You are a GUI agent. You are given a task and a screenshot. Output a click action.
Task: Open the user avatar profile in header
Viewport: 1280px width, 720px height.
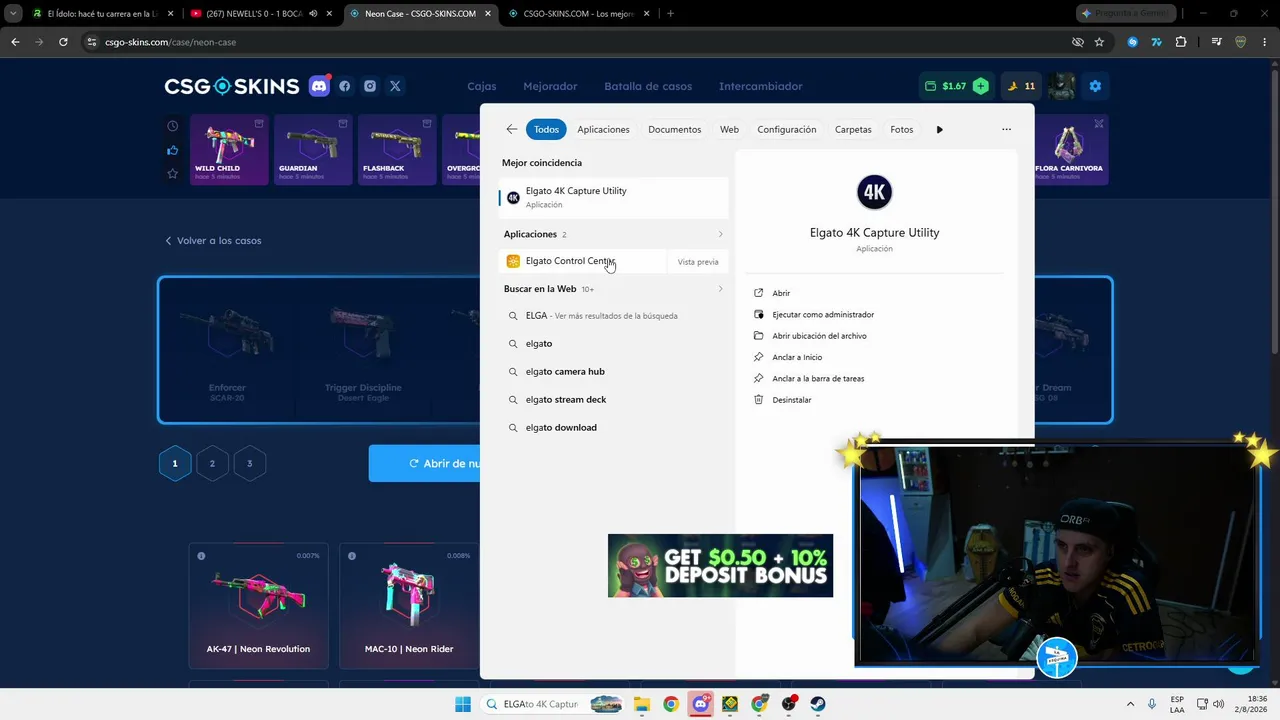(x=1062, y=86)
